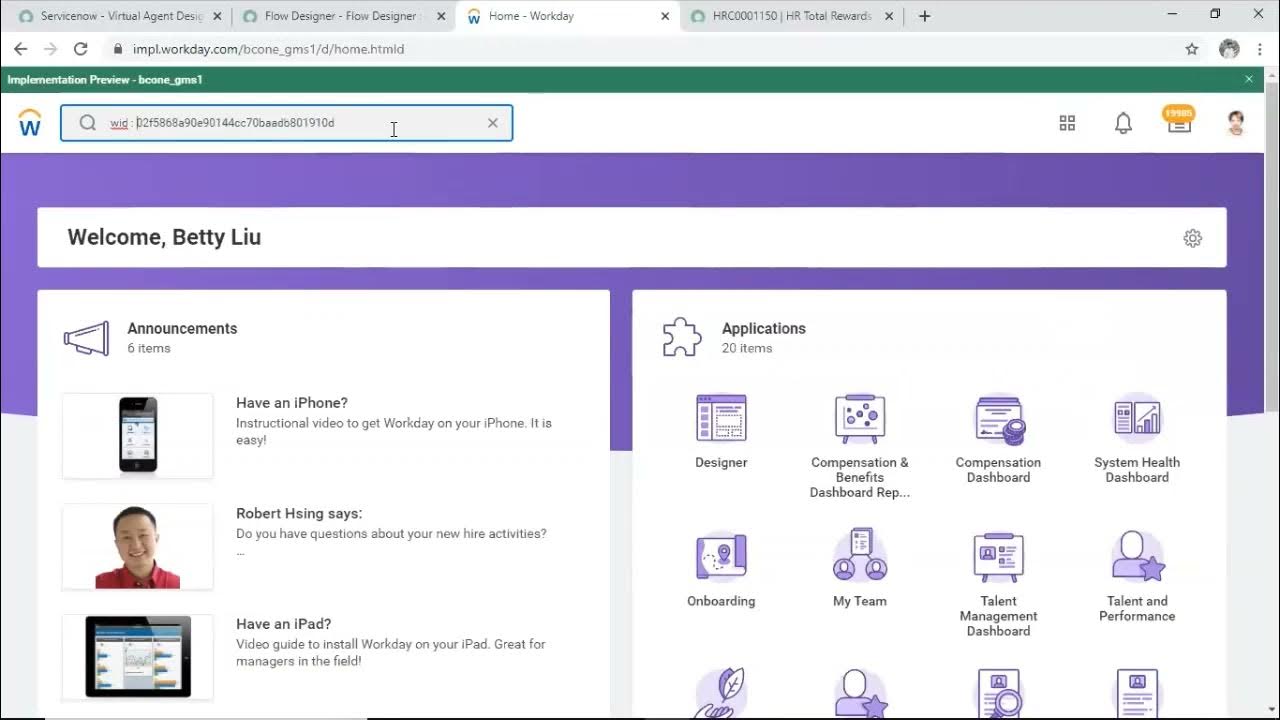Click the search magnifier icon
The height and width of the screenshot is (720, 1280).
click(88, 123)
